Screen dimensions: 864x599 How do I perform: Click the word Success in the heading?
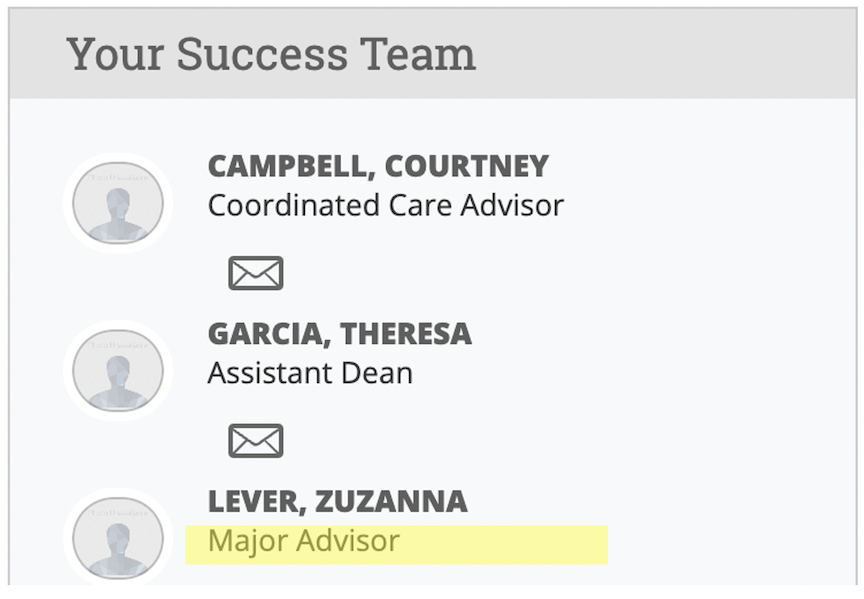point(262,54)
